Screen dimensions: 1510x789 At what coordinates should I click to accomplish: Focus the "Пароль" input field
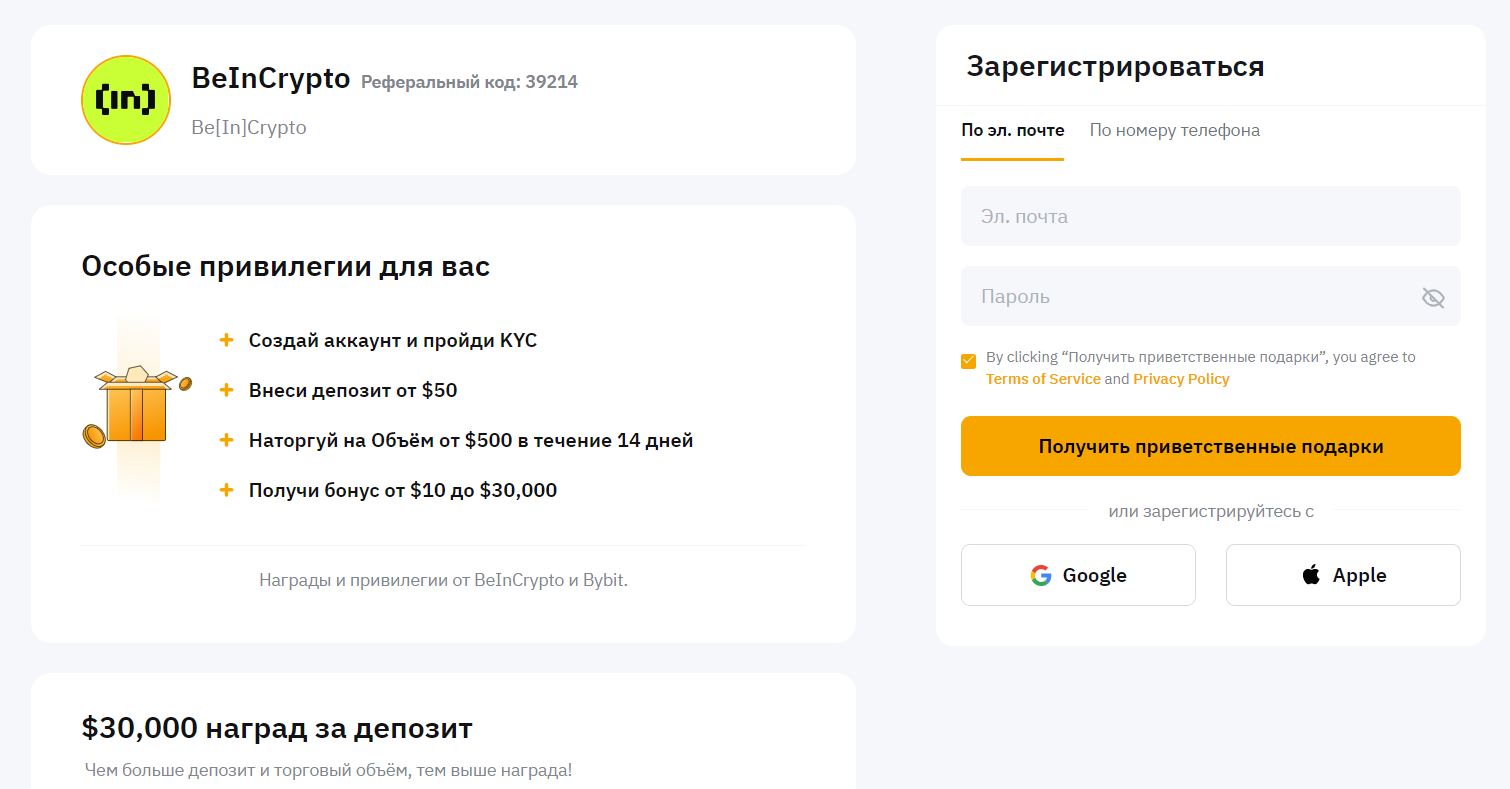click(1190, 296)
